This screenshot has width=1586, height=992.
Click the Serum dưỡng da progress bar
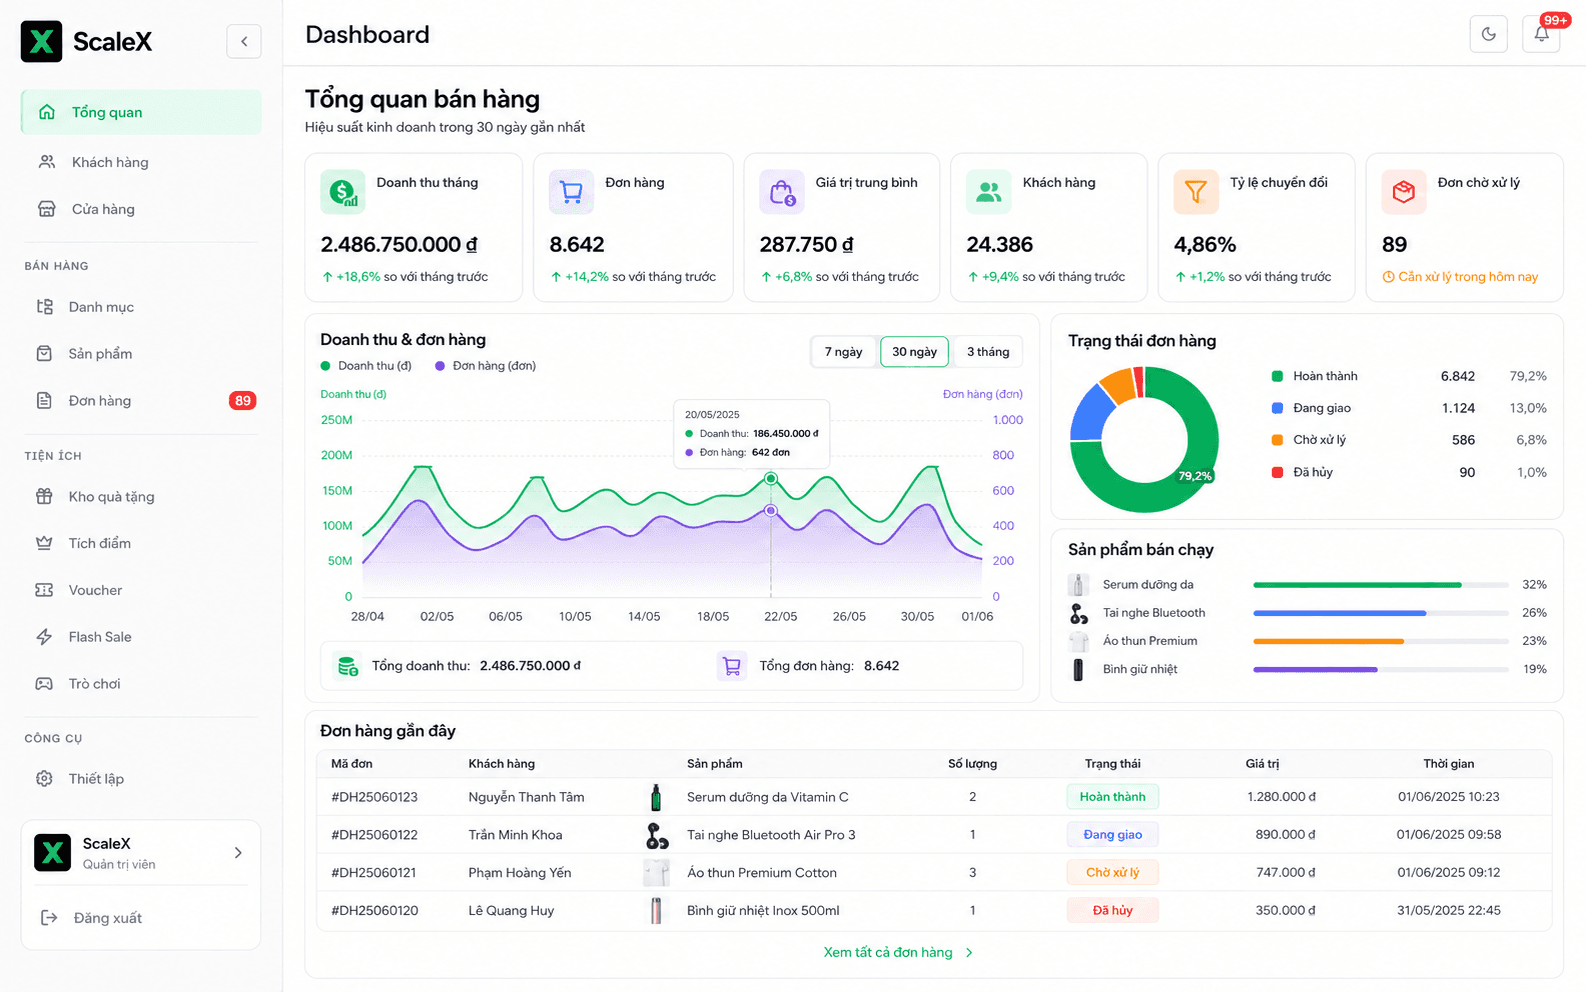(1381, 585)
